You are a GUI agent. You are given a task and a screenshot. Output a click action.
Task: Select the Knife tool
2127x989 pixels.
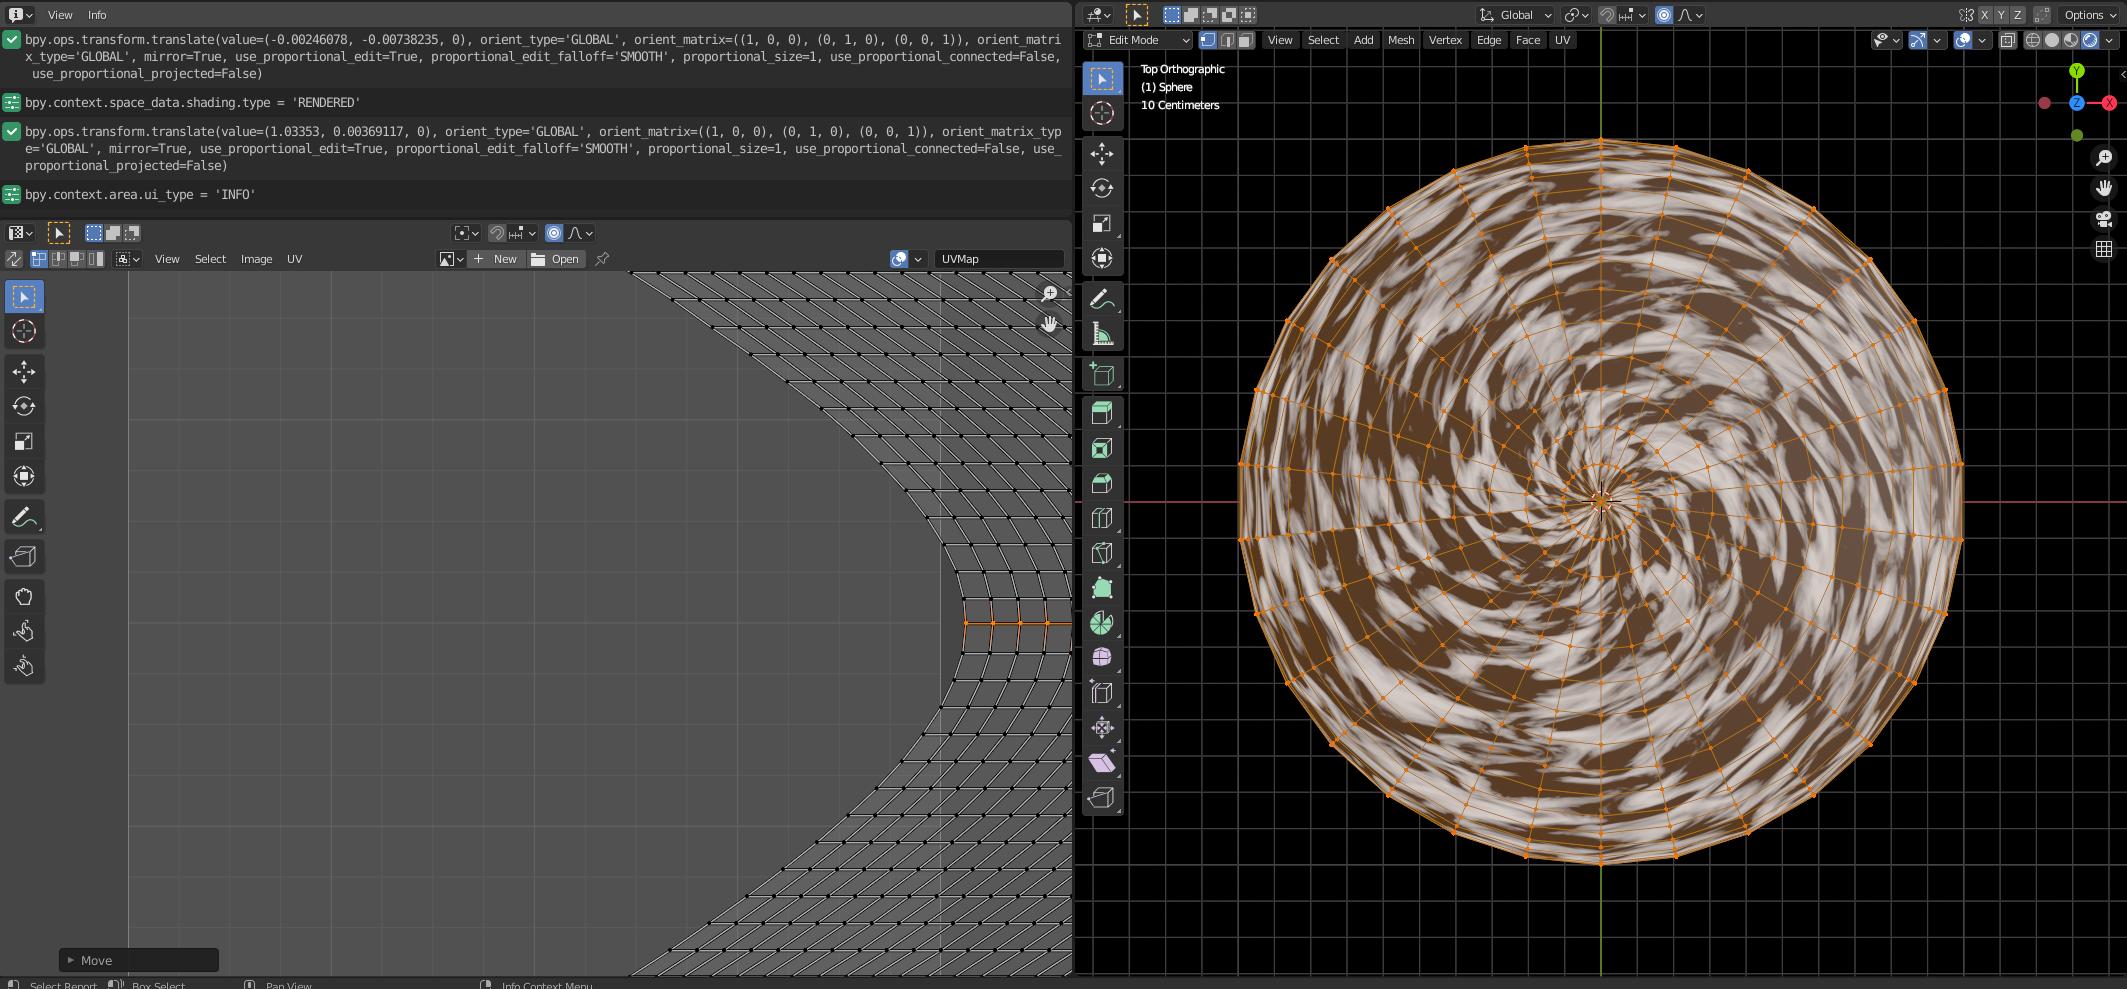[x=1101, y=553]
